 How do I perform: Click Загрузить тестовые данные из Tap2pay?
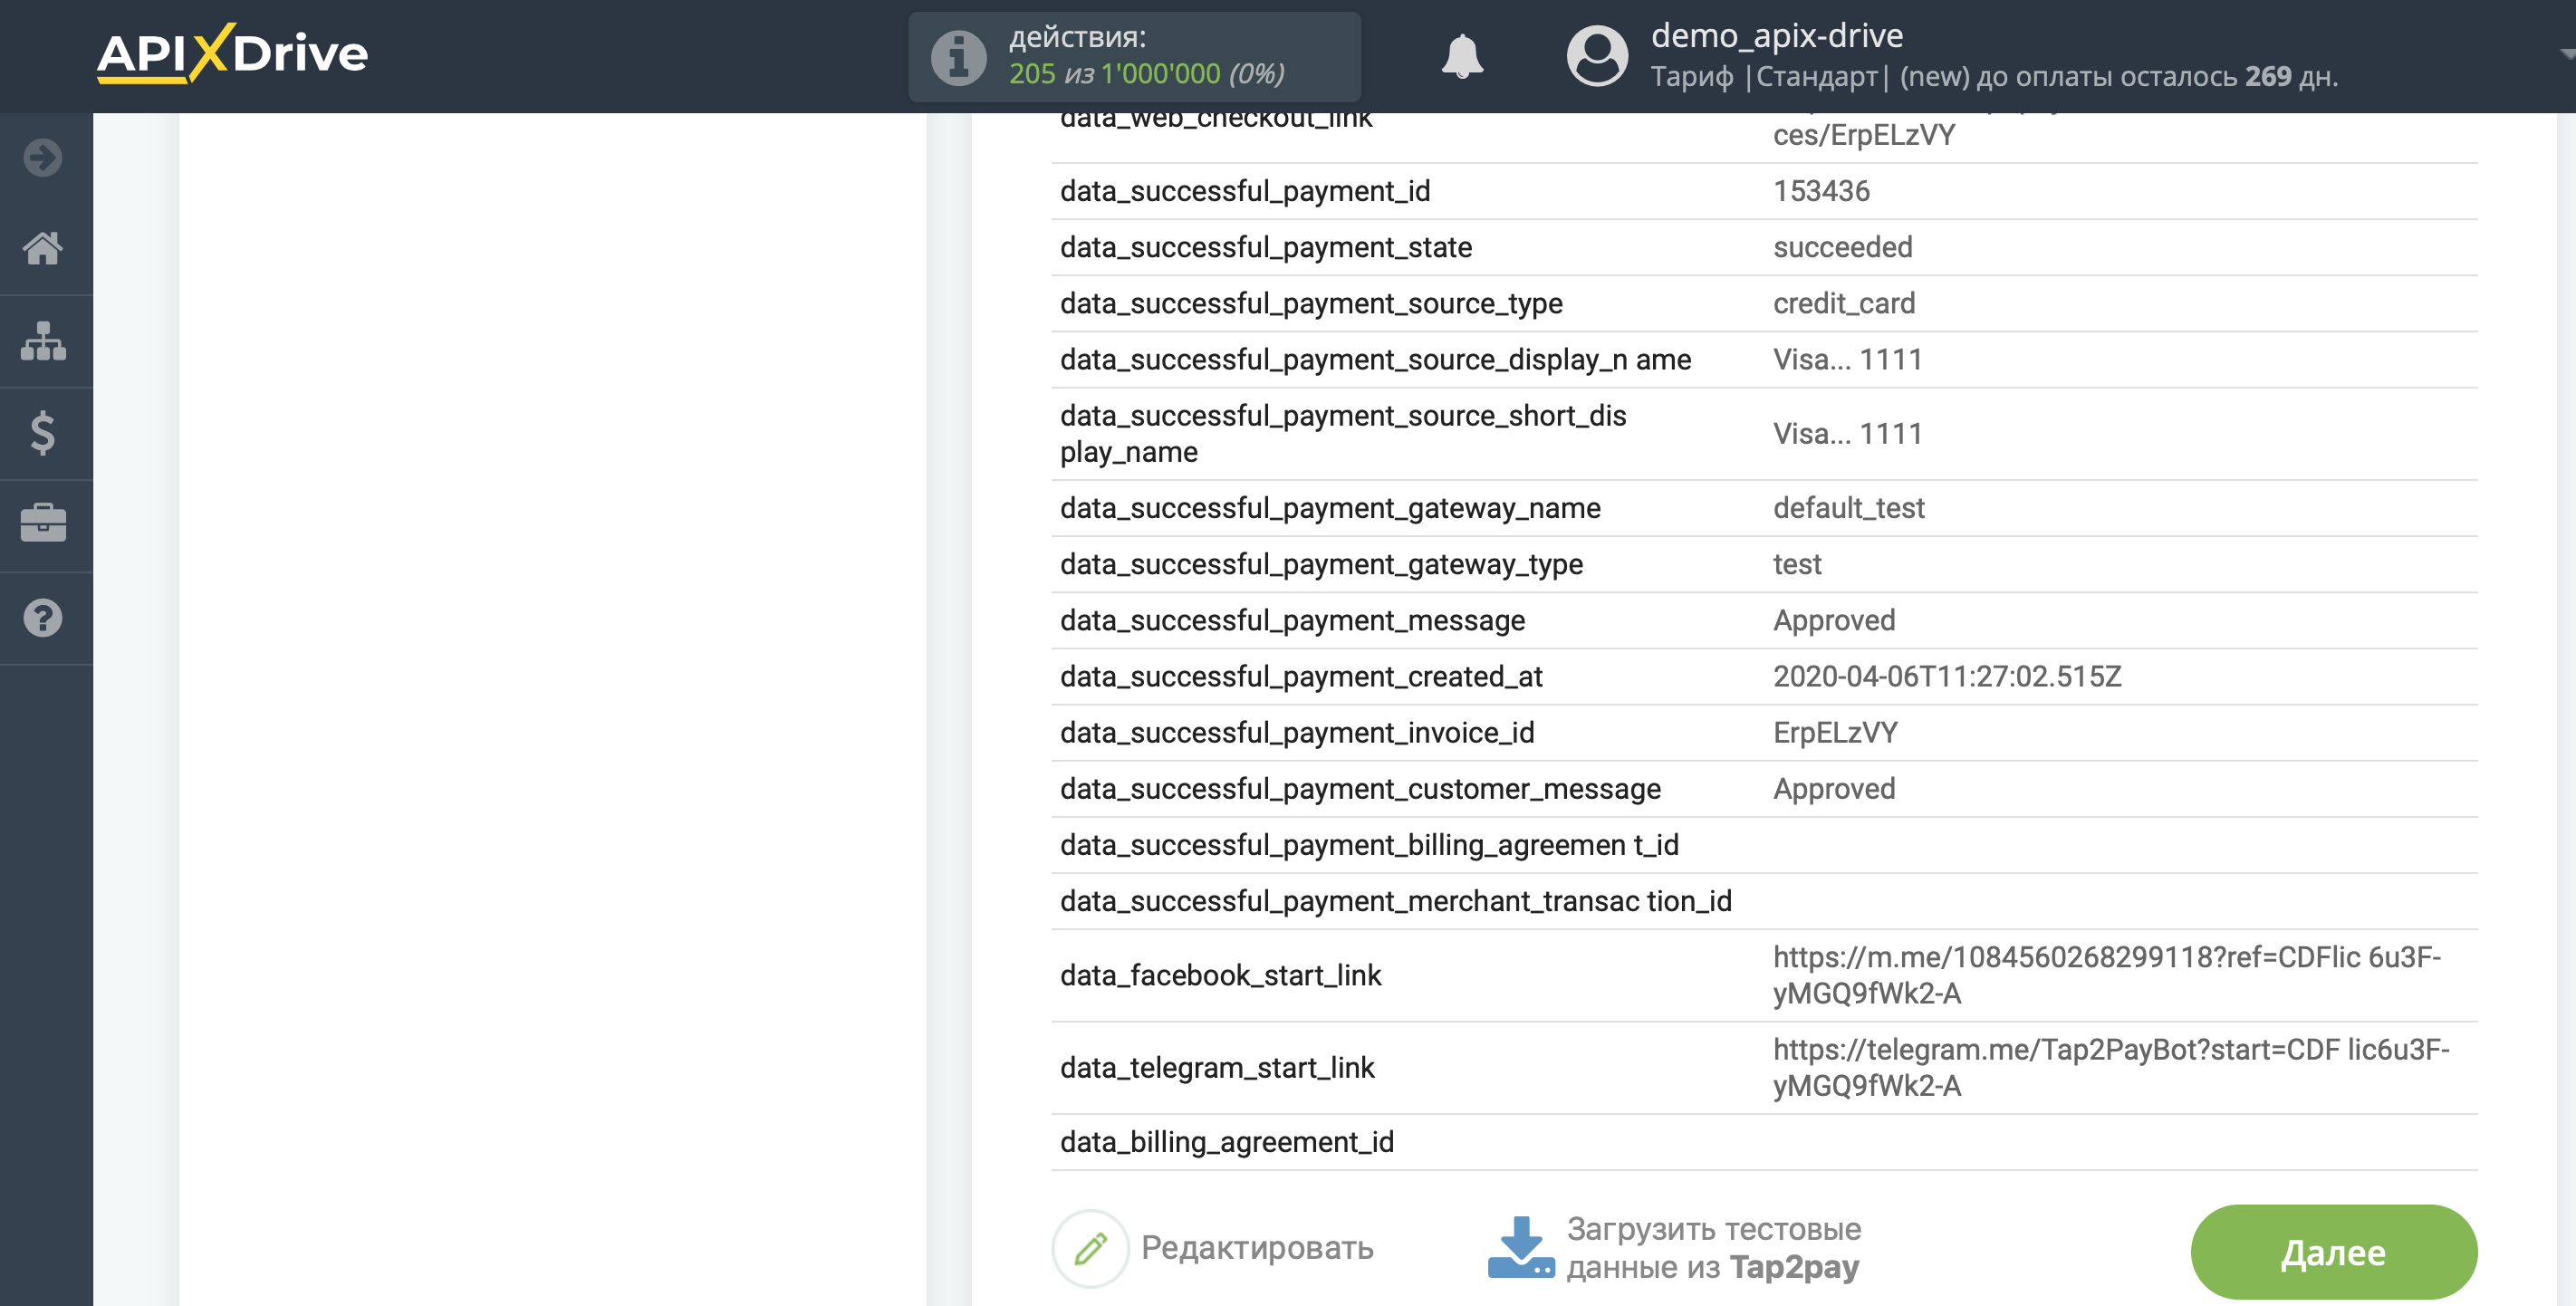coord(1713,1247)
